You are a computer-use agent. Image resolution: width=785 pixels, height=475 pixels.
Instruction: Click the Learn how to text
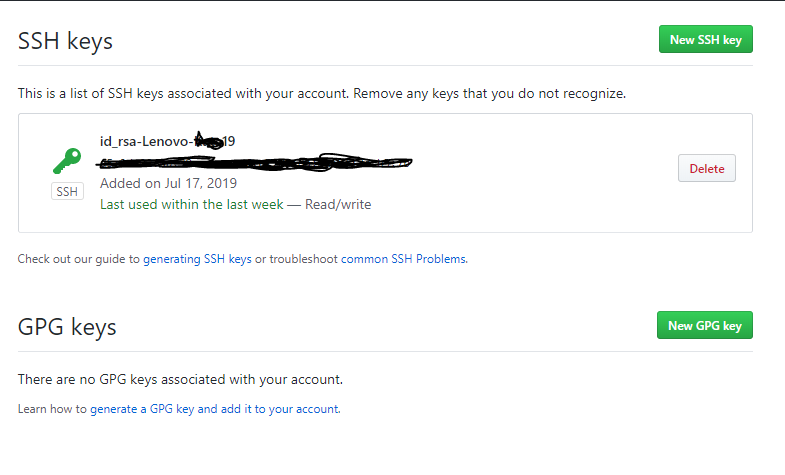52,409
